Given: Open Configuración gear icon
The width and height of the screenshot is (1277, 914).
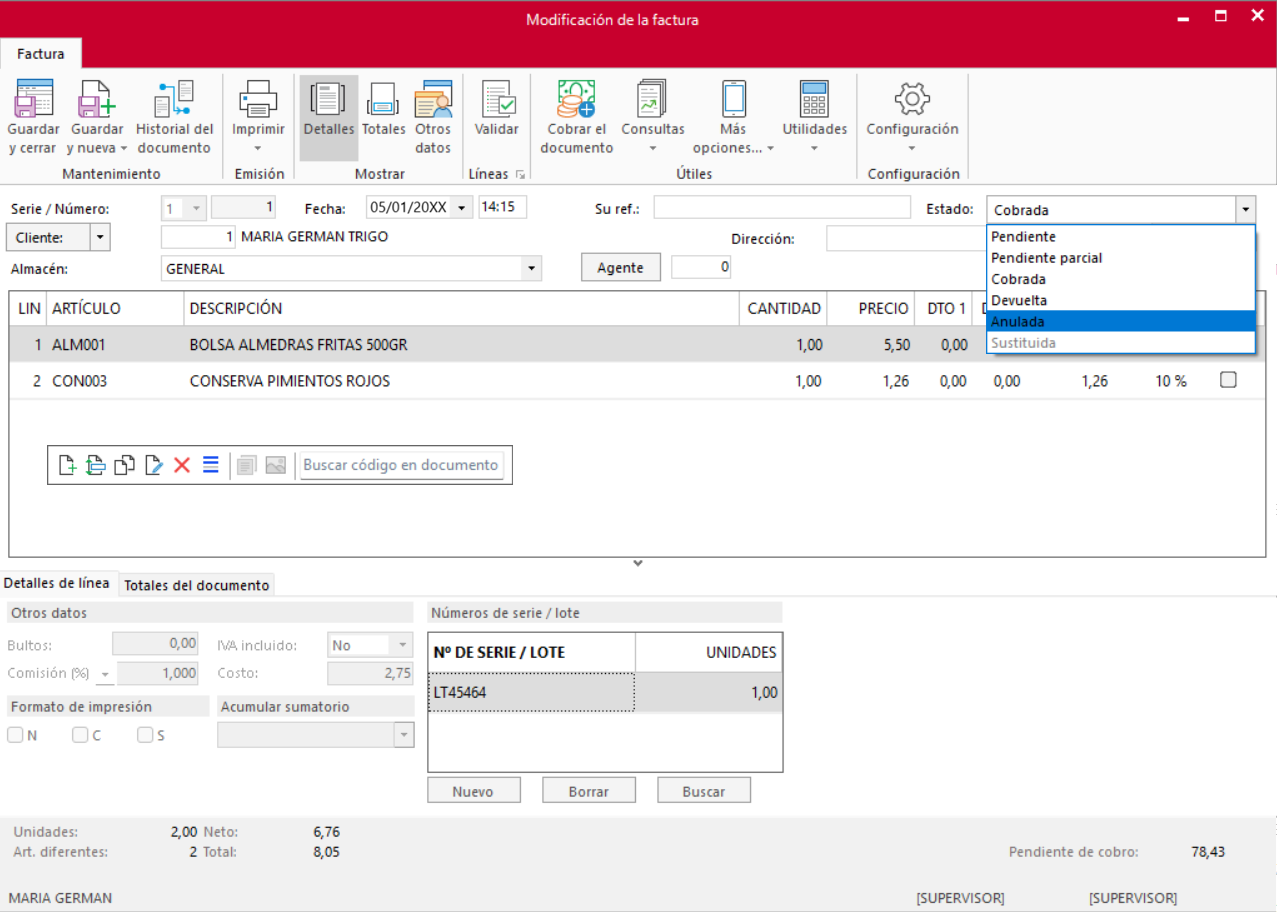Looking at the screenshot, I should [912, 98].
